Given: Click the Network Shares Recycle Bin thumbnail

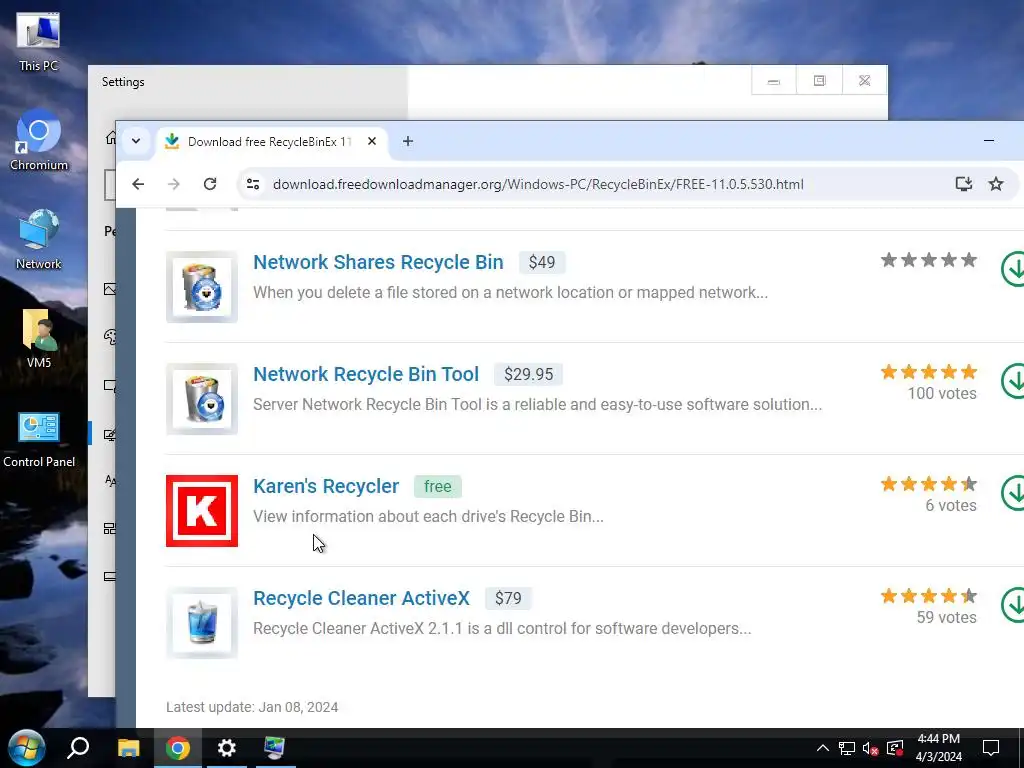Looking at the screenshot, I should [202, 287].
